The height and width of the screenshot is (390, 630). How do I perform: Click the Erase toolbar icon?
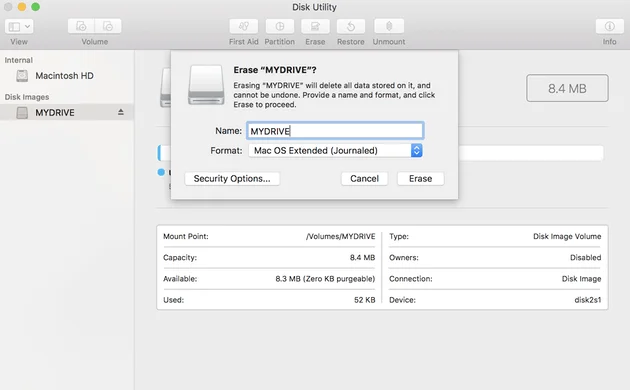point(315,27)
